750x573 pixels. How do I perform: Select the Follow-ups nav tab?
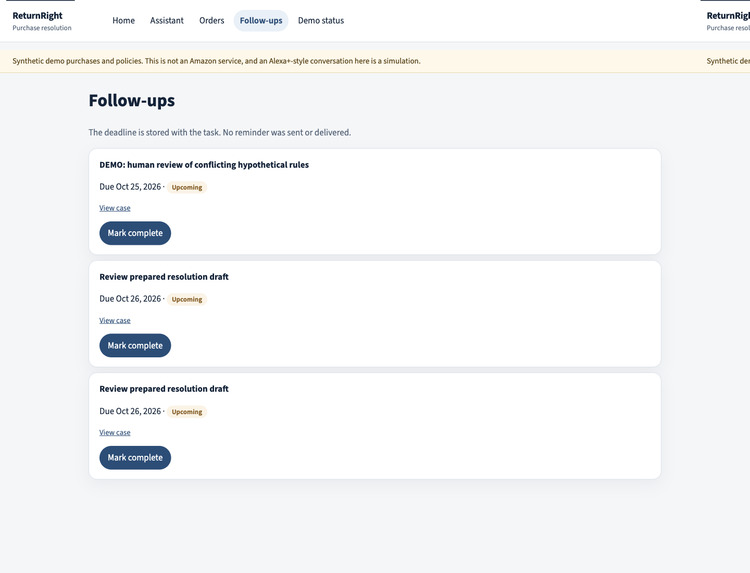point(261,21)
